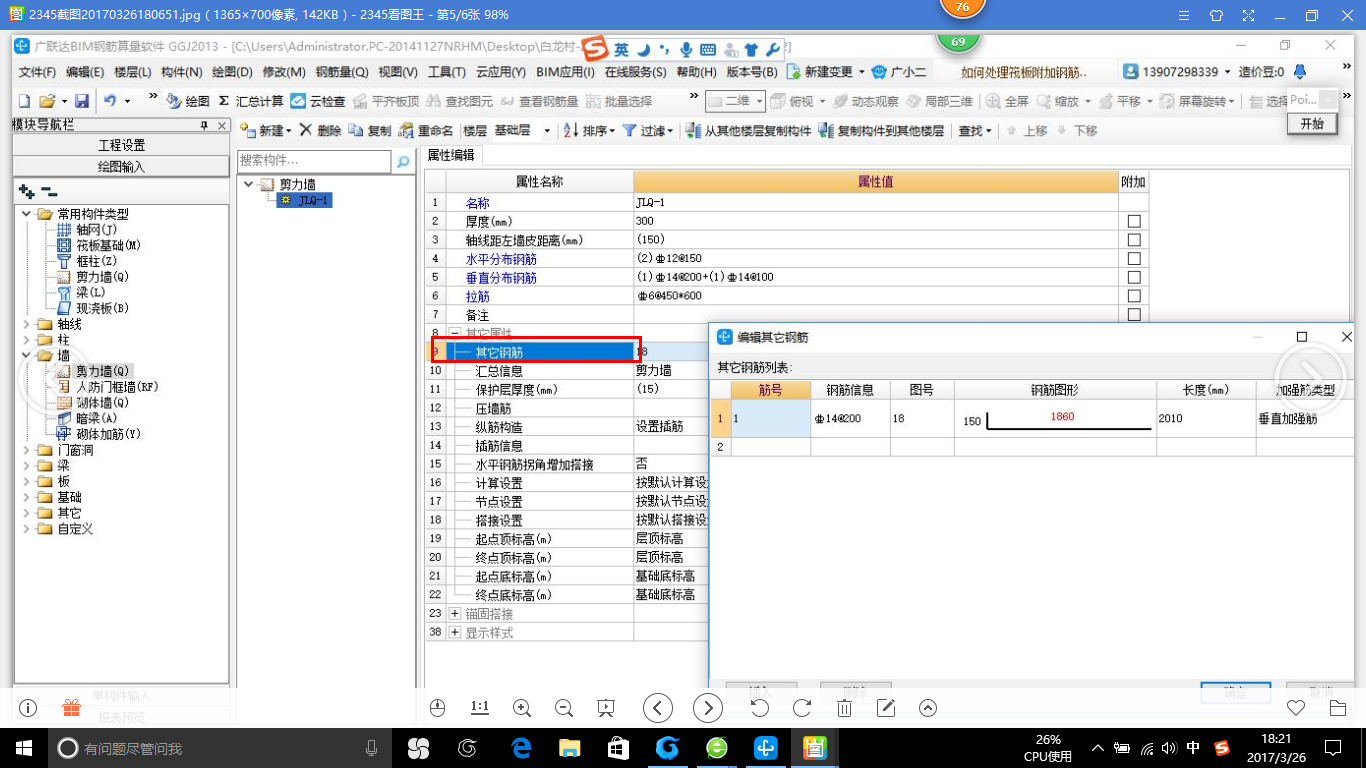Click the mouse scroll mode icon in viewer
The width and height of the screenshot is (1366, 768).
pyautogui.click(x=437, y=708)
